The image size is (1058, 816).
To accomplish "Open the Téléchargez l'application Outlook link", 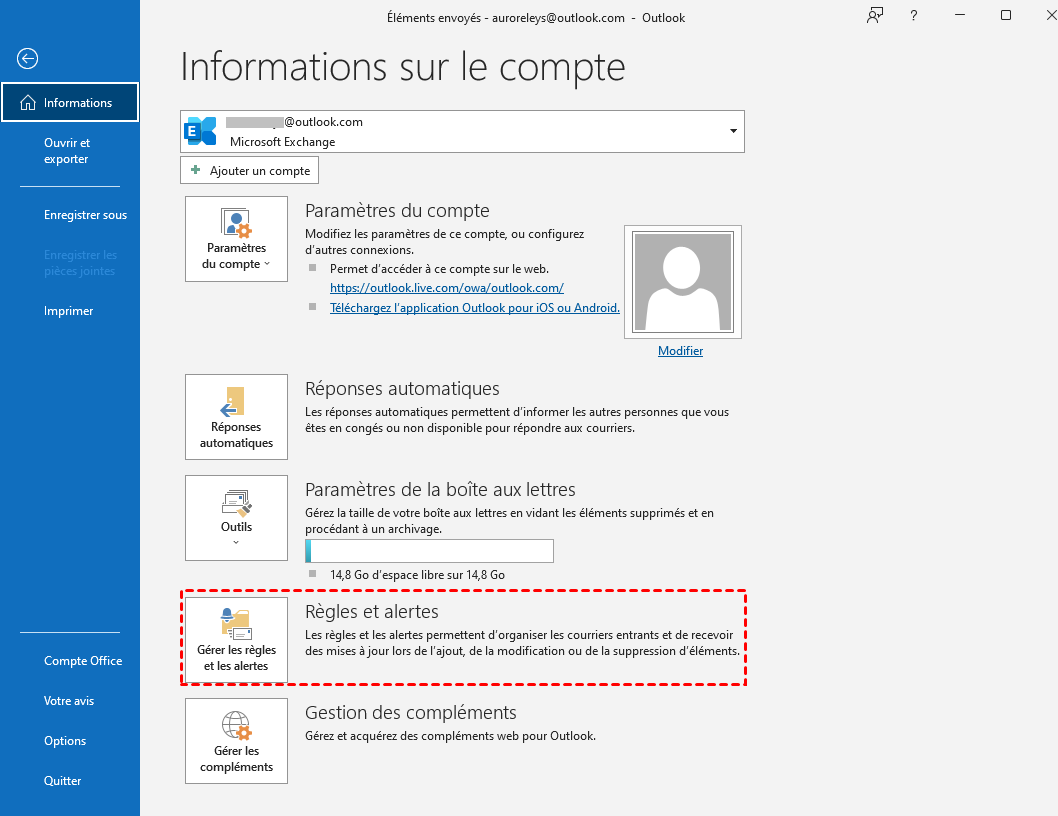I will tap(474, 308).
